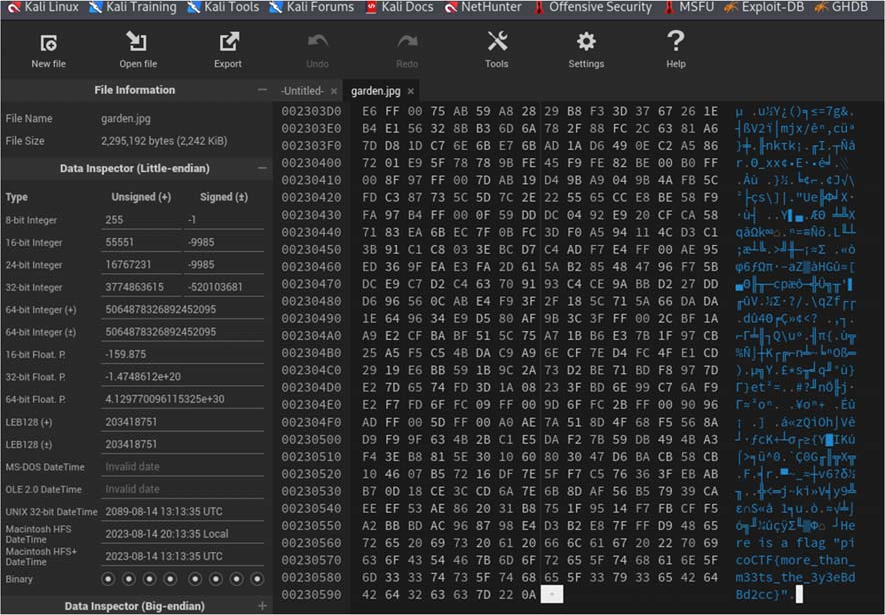Screen dimensions: 885x615
Task: Select hex byte at offset 002303D0 start
Action: 369,110
